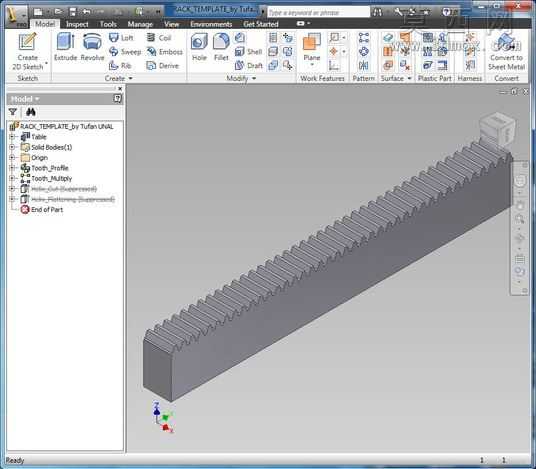The width and height of the screenshot is (536, 469).
Task: Switch to the Get Started ribbon tab
Action: pyautogui.click(x=261, y=24)
